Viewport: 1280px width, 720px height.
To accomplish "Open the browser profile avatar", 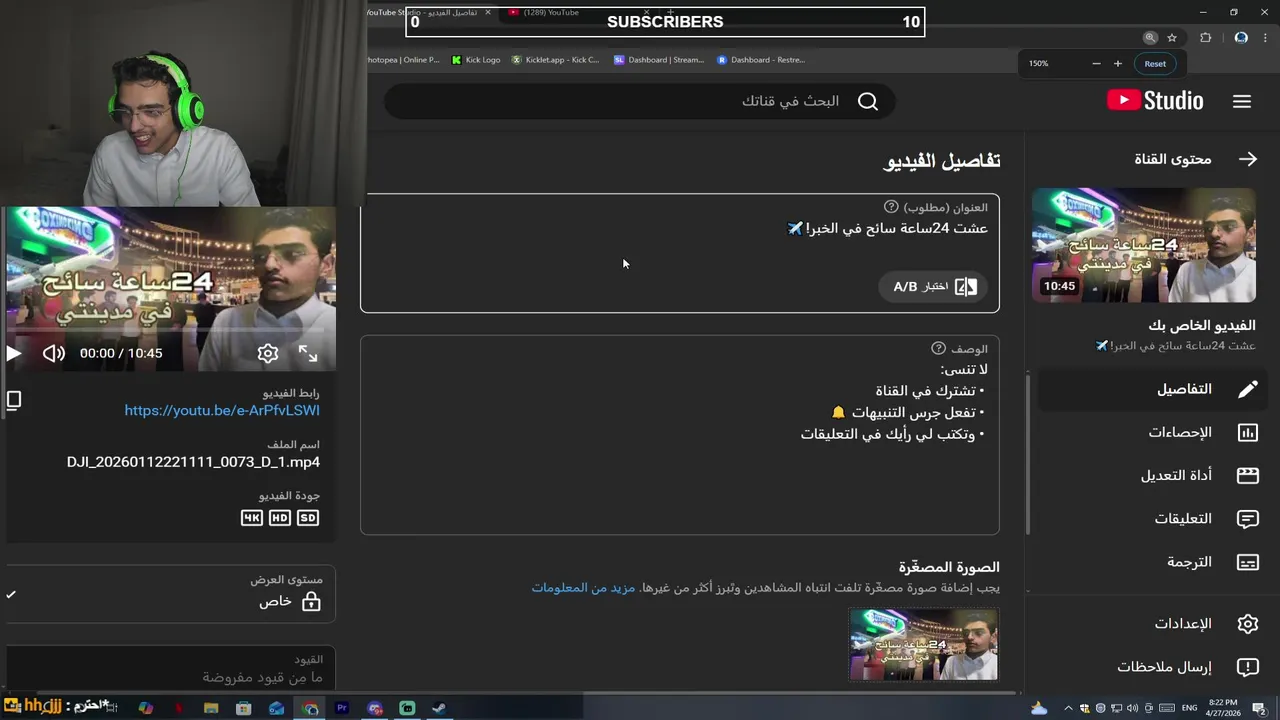I will click(x=1241, y=38).
